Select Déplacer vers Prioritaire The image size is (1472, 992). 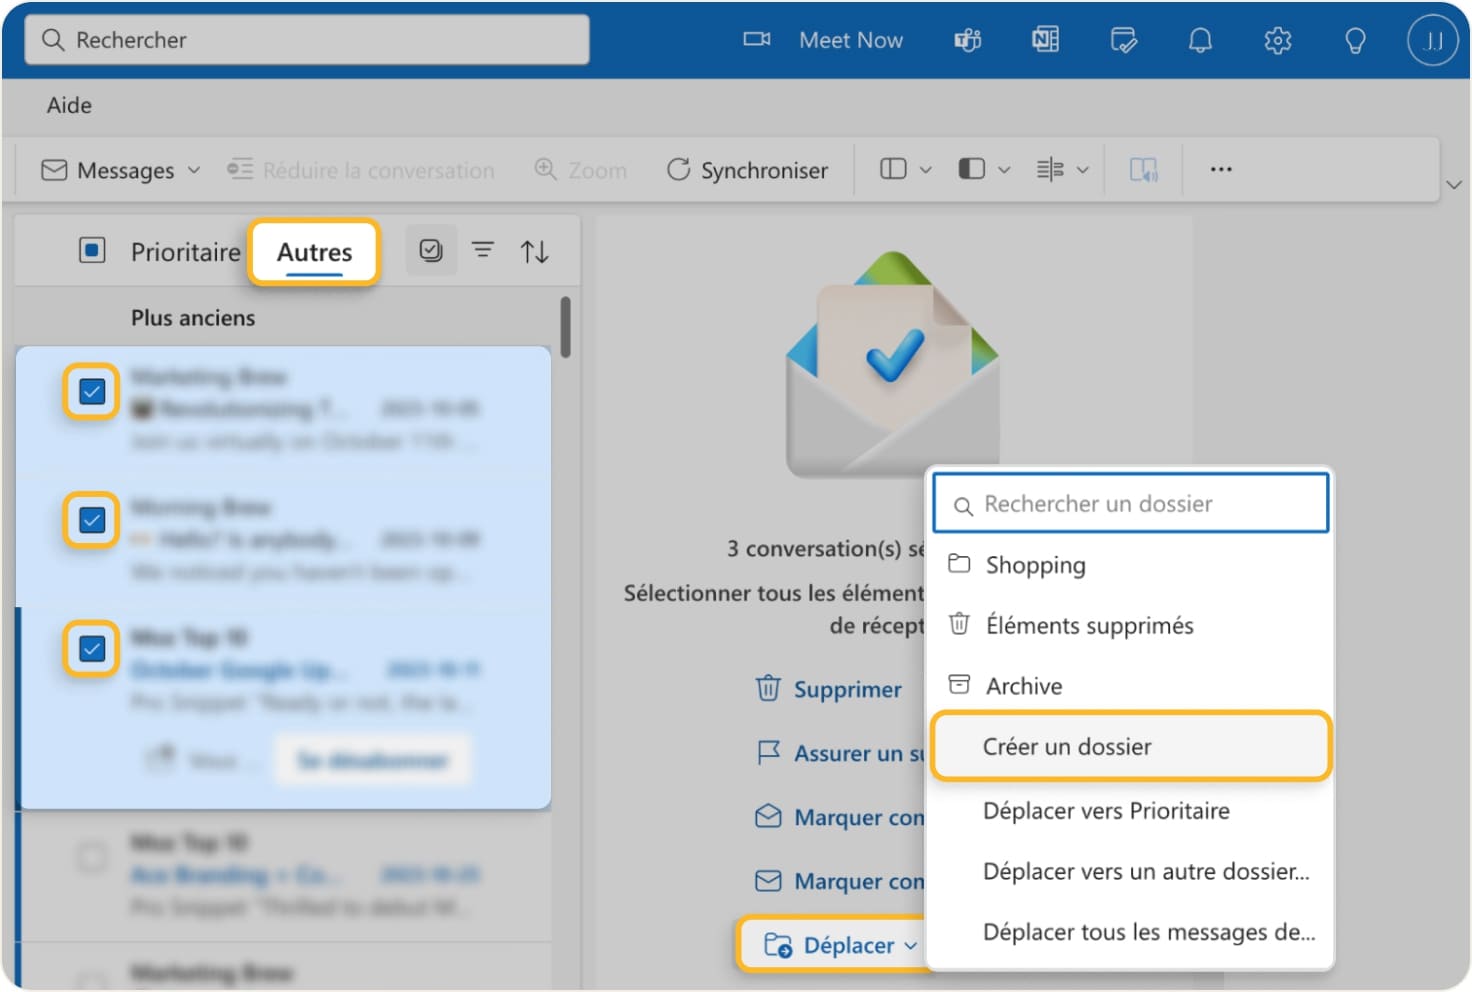coord(1131,811)
